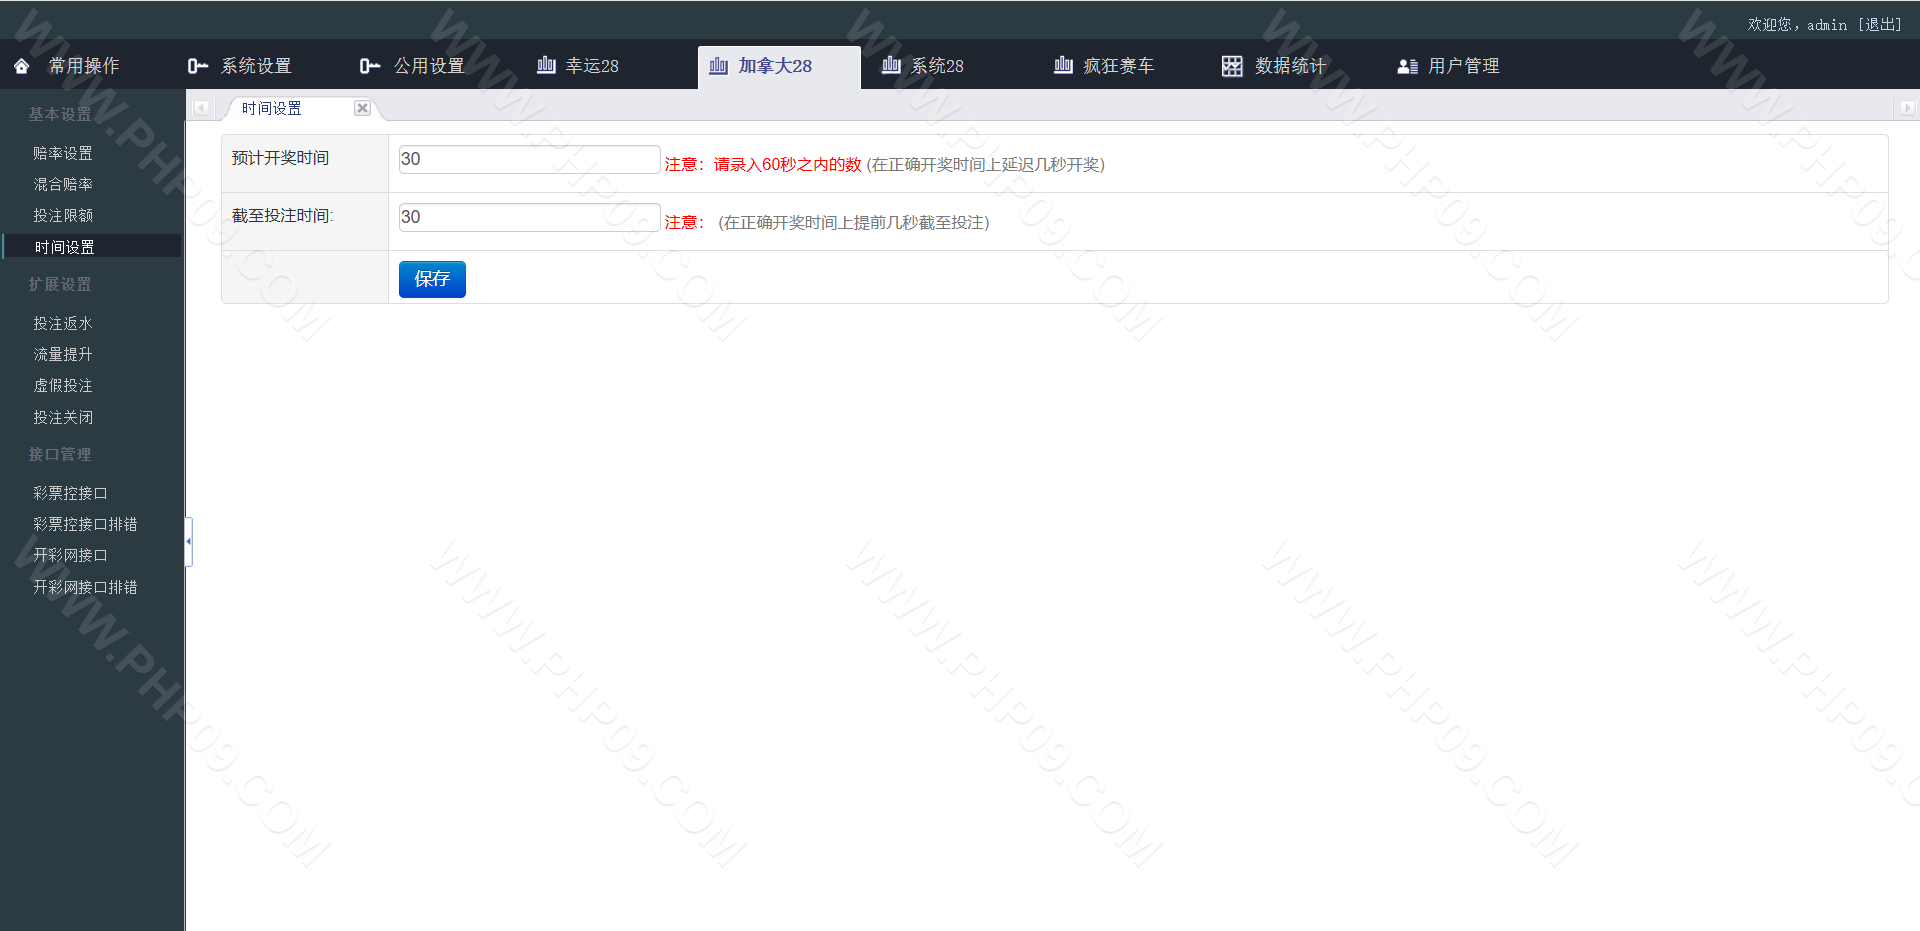Screen dimensions: 1920x931
Task: Select the 时间设置 page tab
Action: 272,108
